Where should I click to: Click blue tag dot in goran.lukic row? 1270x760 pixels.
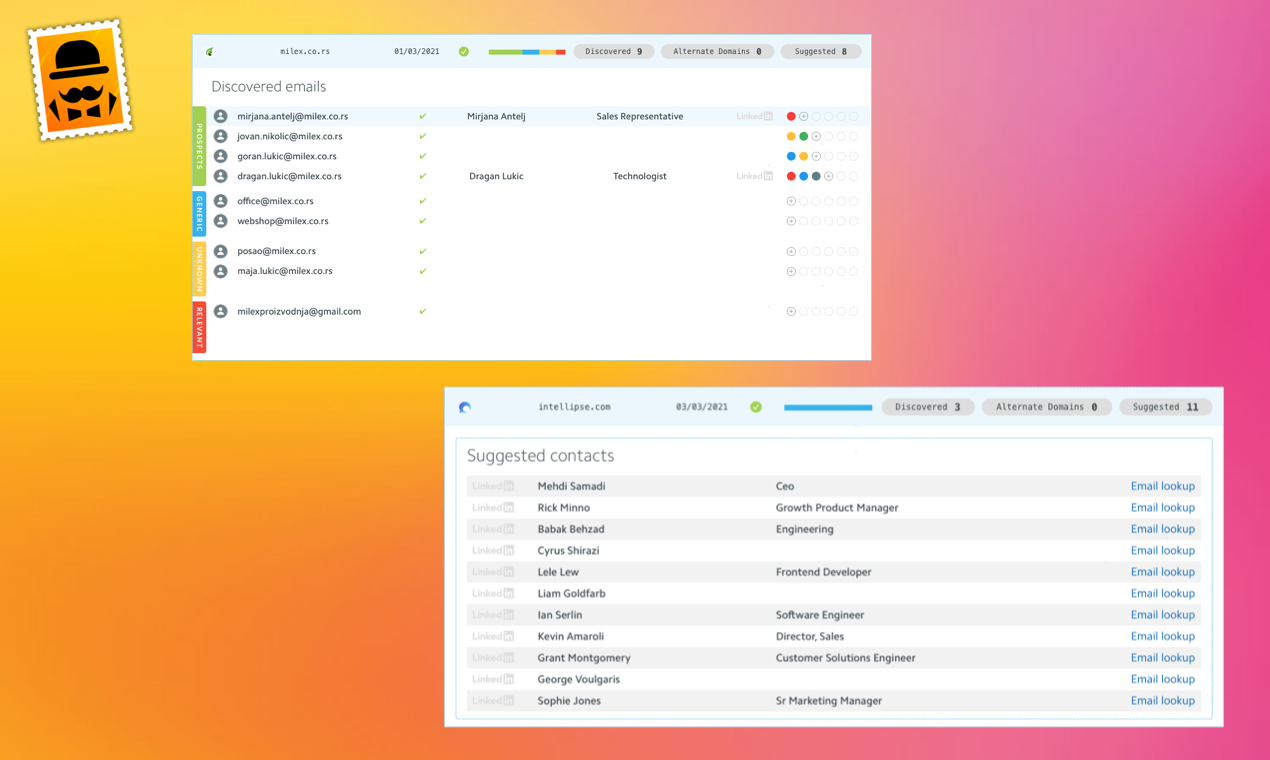pyautogui.click(x=791, y=156)
